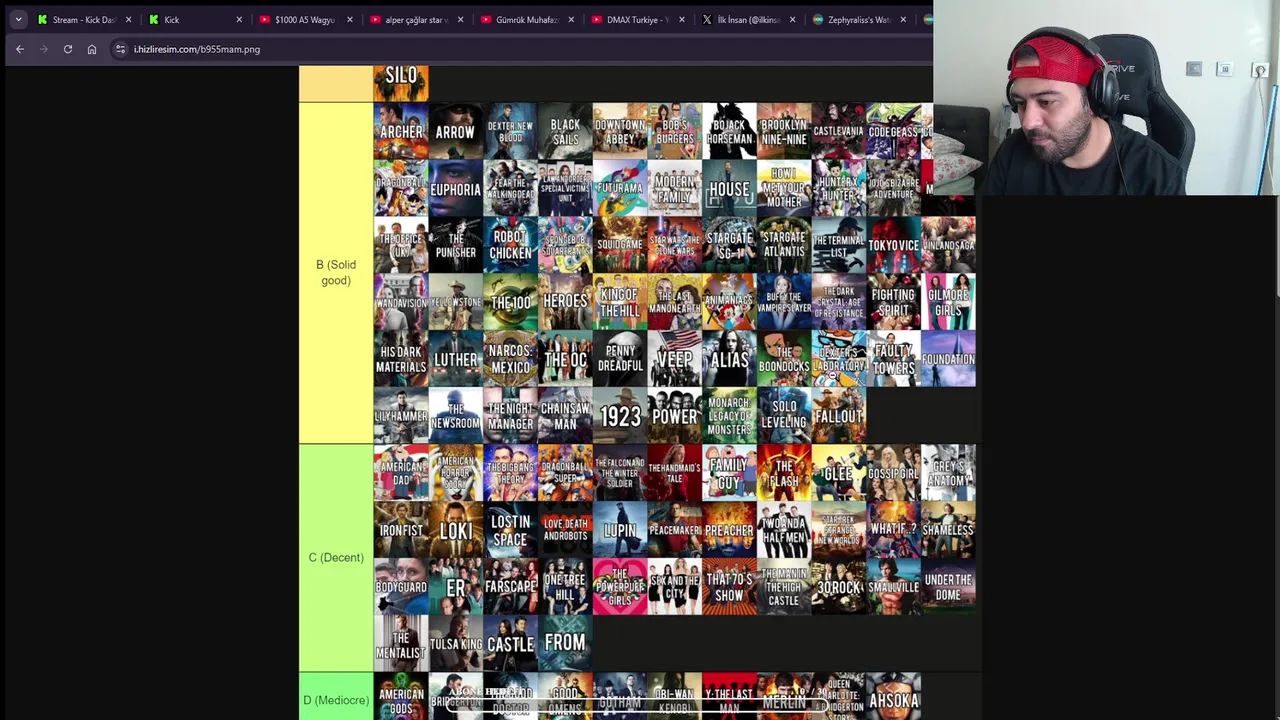Go back to the previous page

pos(20,49)
